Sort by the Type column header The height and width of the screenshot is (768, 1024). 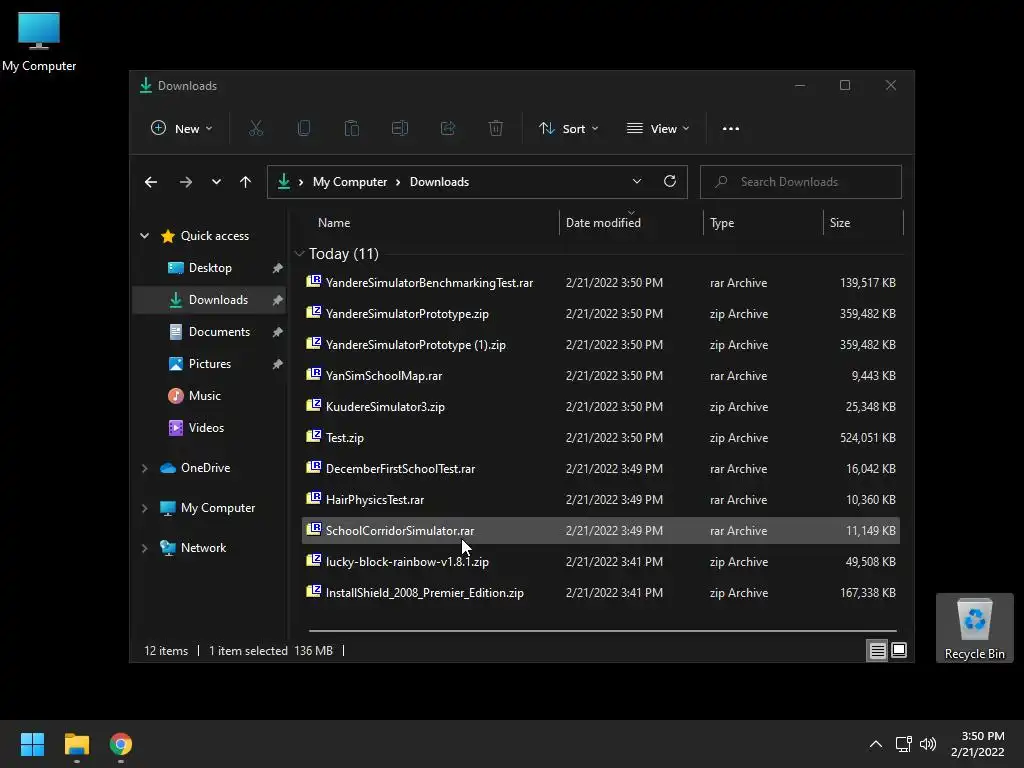(x=722, y=223)
